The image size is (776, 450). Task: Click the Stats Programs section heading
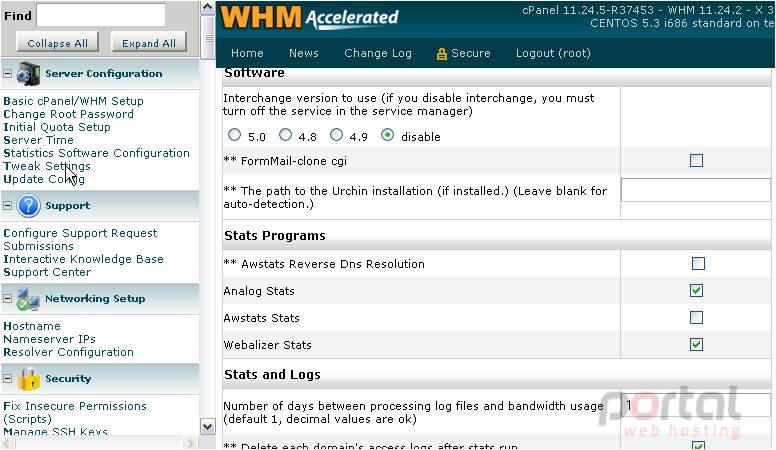click(x=275, y=236)
